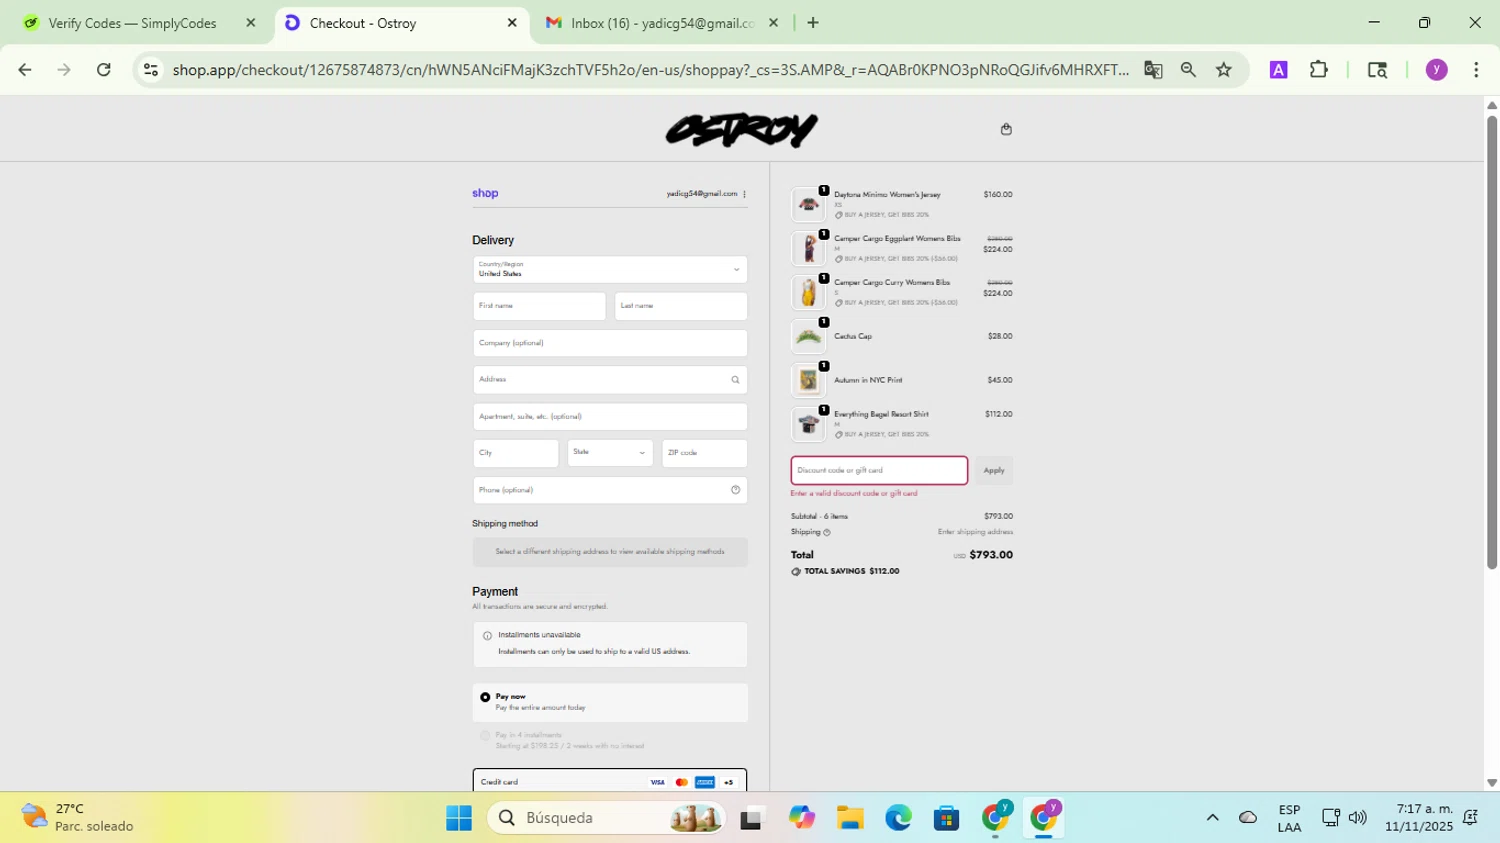Bookmark this checkout page
1500x843 pixels.
point(1224,69)
